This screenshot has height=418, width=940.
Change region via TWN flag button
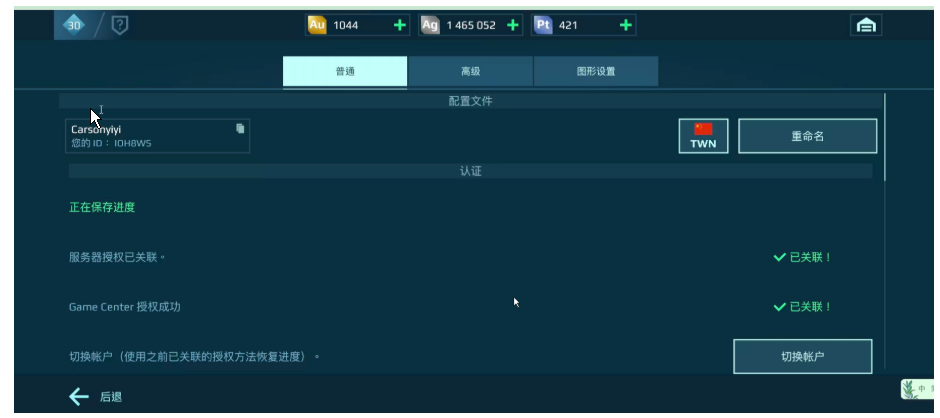click(x=703, y=136)
